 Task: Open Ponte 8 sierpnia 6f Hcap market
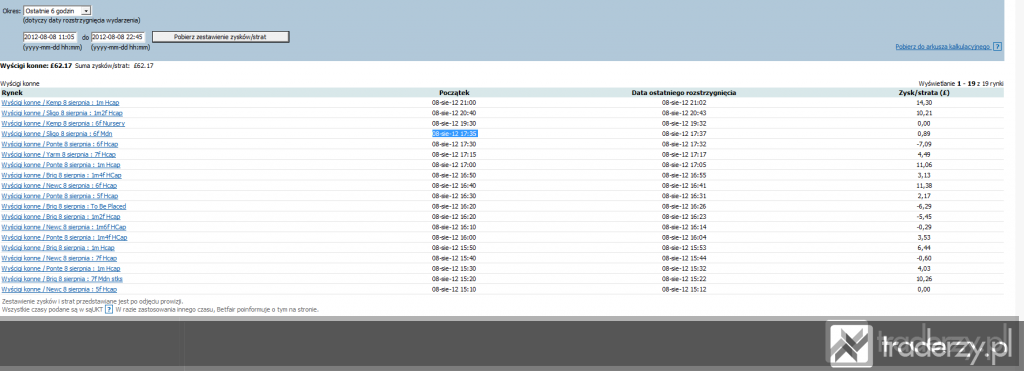(x=59, y=144)
